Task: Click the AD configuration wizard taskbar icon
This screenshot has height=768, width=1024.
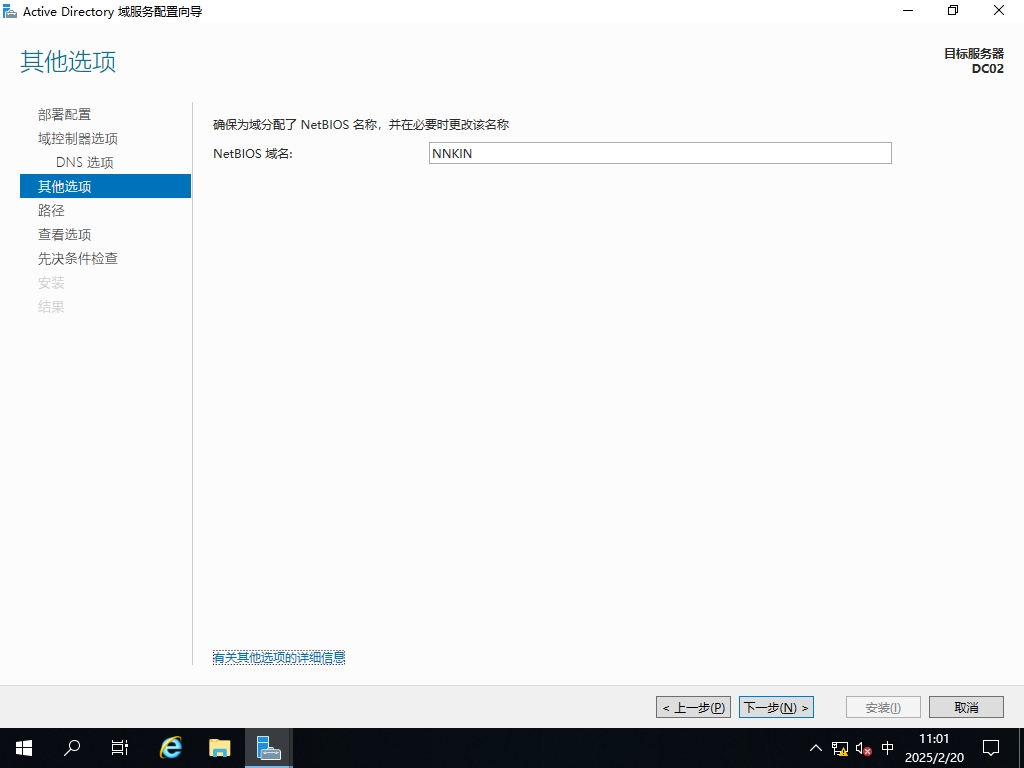Action: tap(268, 748)
